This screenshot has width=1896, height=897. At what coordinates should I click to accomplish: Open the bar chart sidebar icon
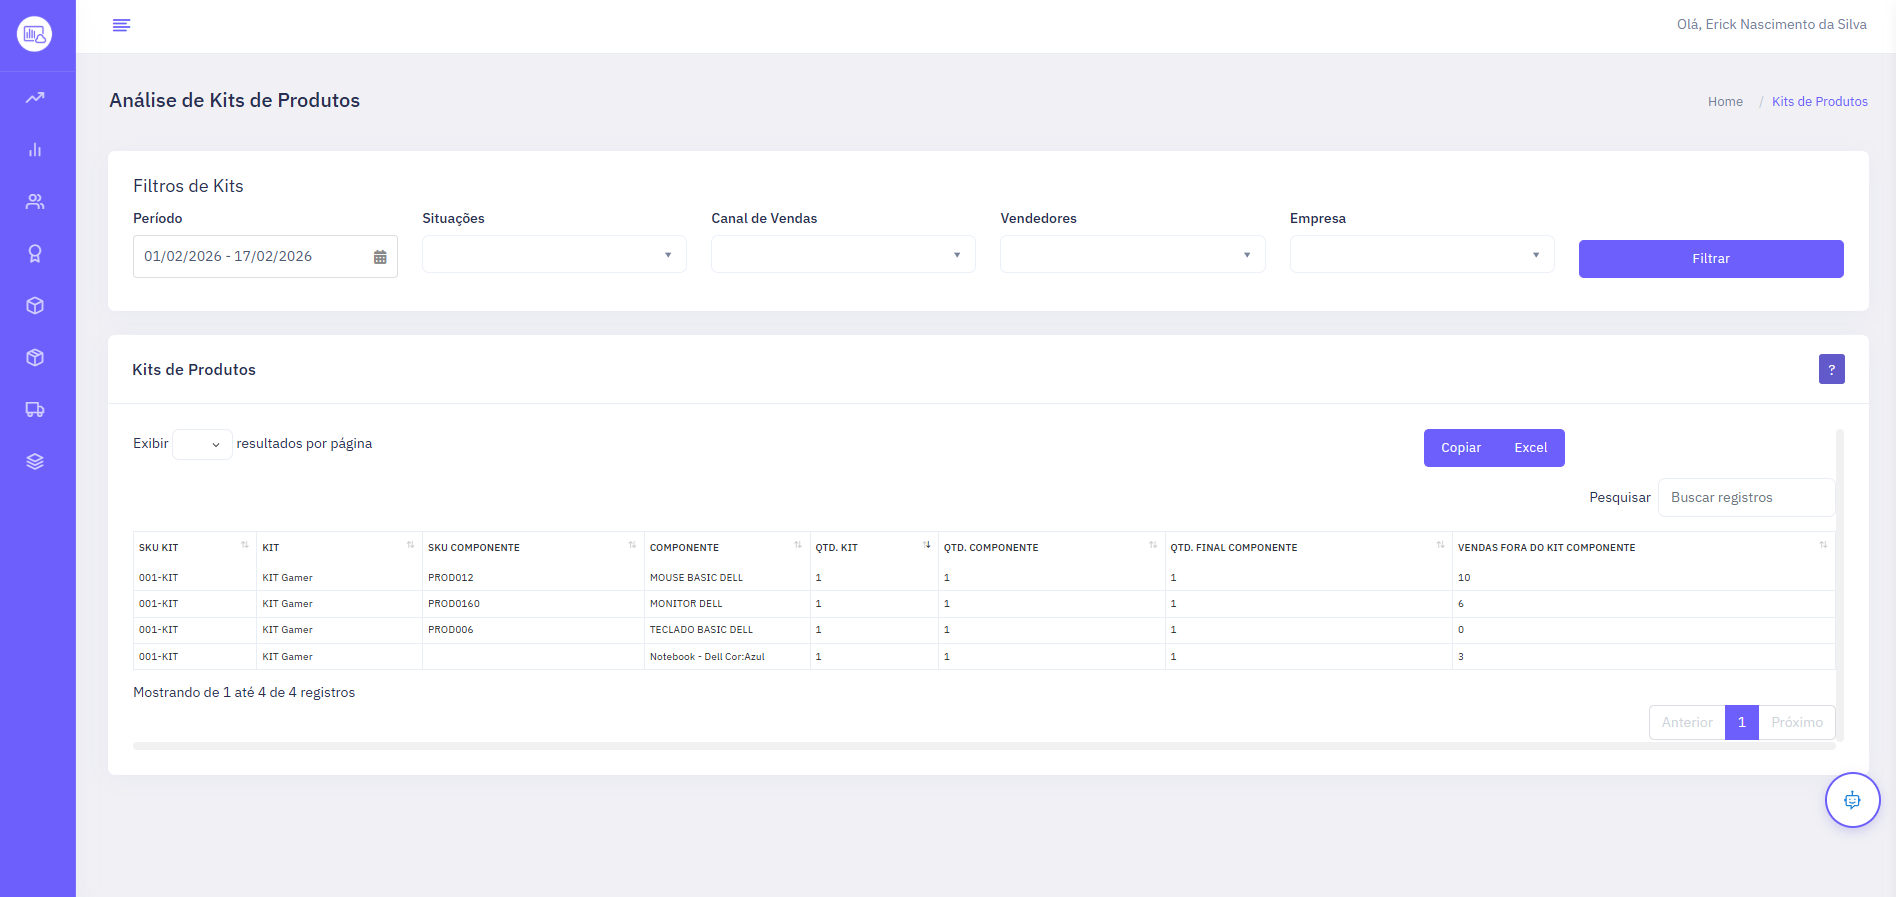click(x=35, y=150)
